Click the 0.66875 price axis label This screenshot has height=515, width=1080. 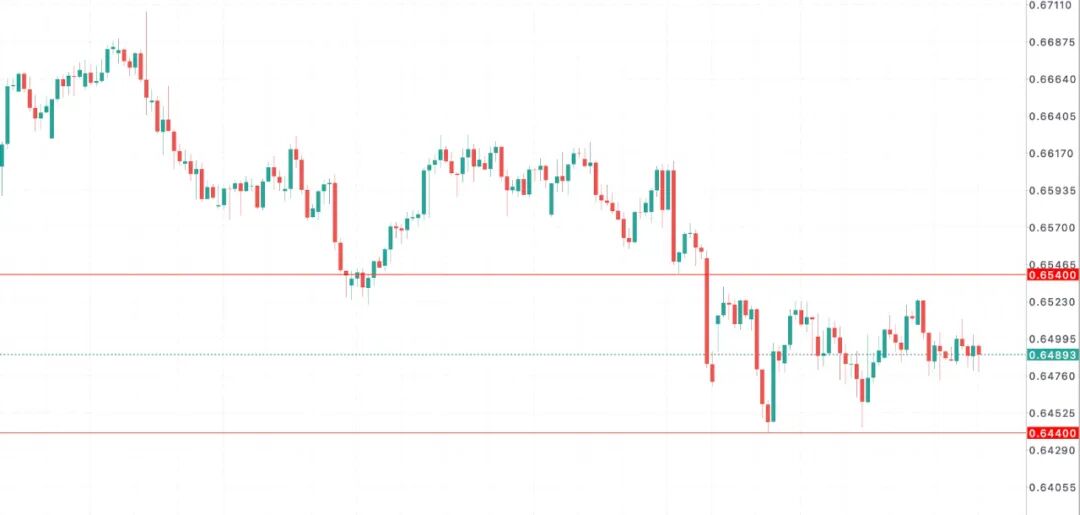(1052, 42)
